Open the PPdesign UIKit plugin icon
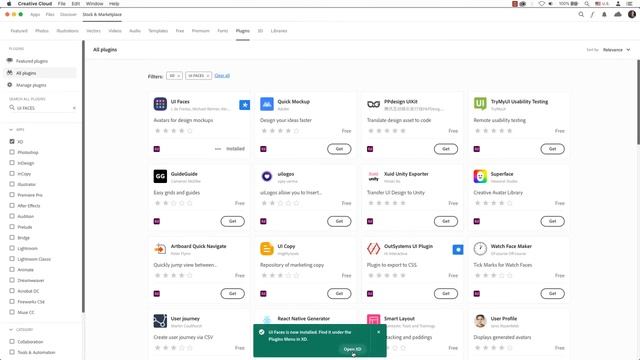The height and width of the screenshot is (360, 640). tap(373, 104)
